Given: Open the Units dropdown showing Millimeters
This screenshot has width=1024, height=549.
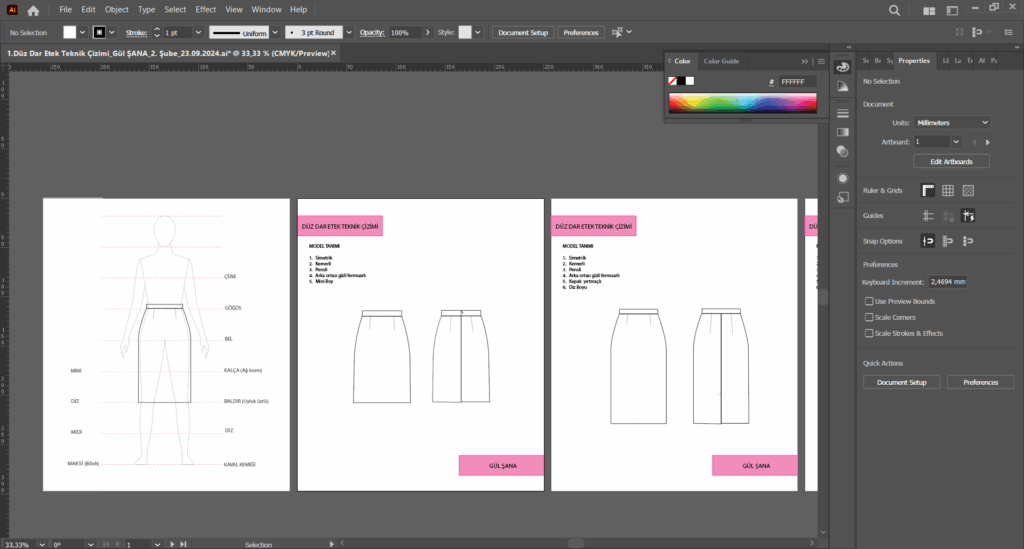Looking at the screenshot, I should pos(952,122).
